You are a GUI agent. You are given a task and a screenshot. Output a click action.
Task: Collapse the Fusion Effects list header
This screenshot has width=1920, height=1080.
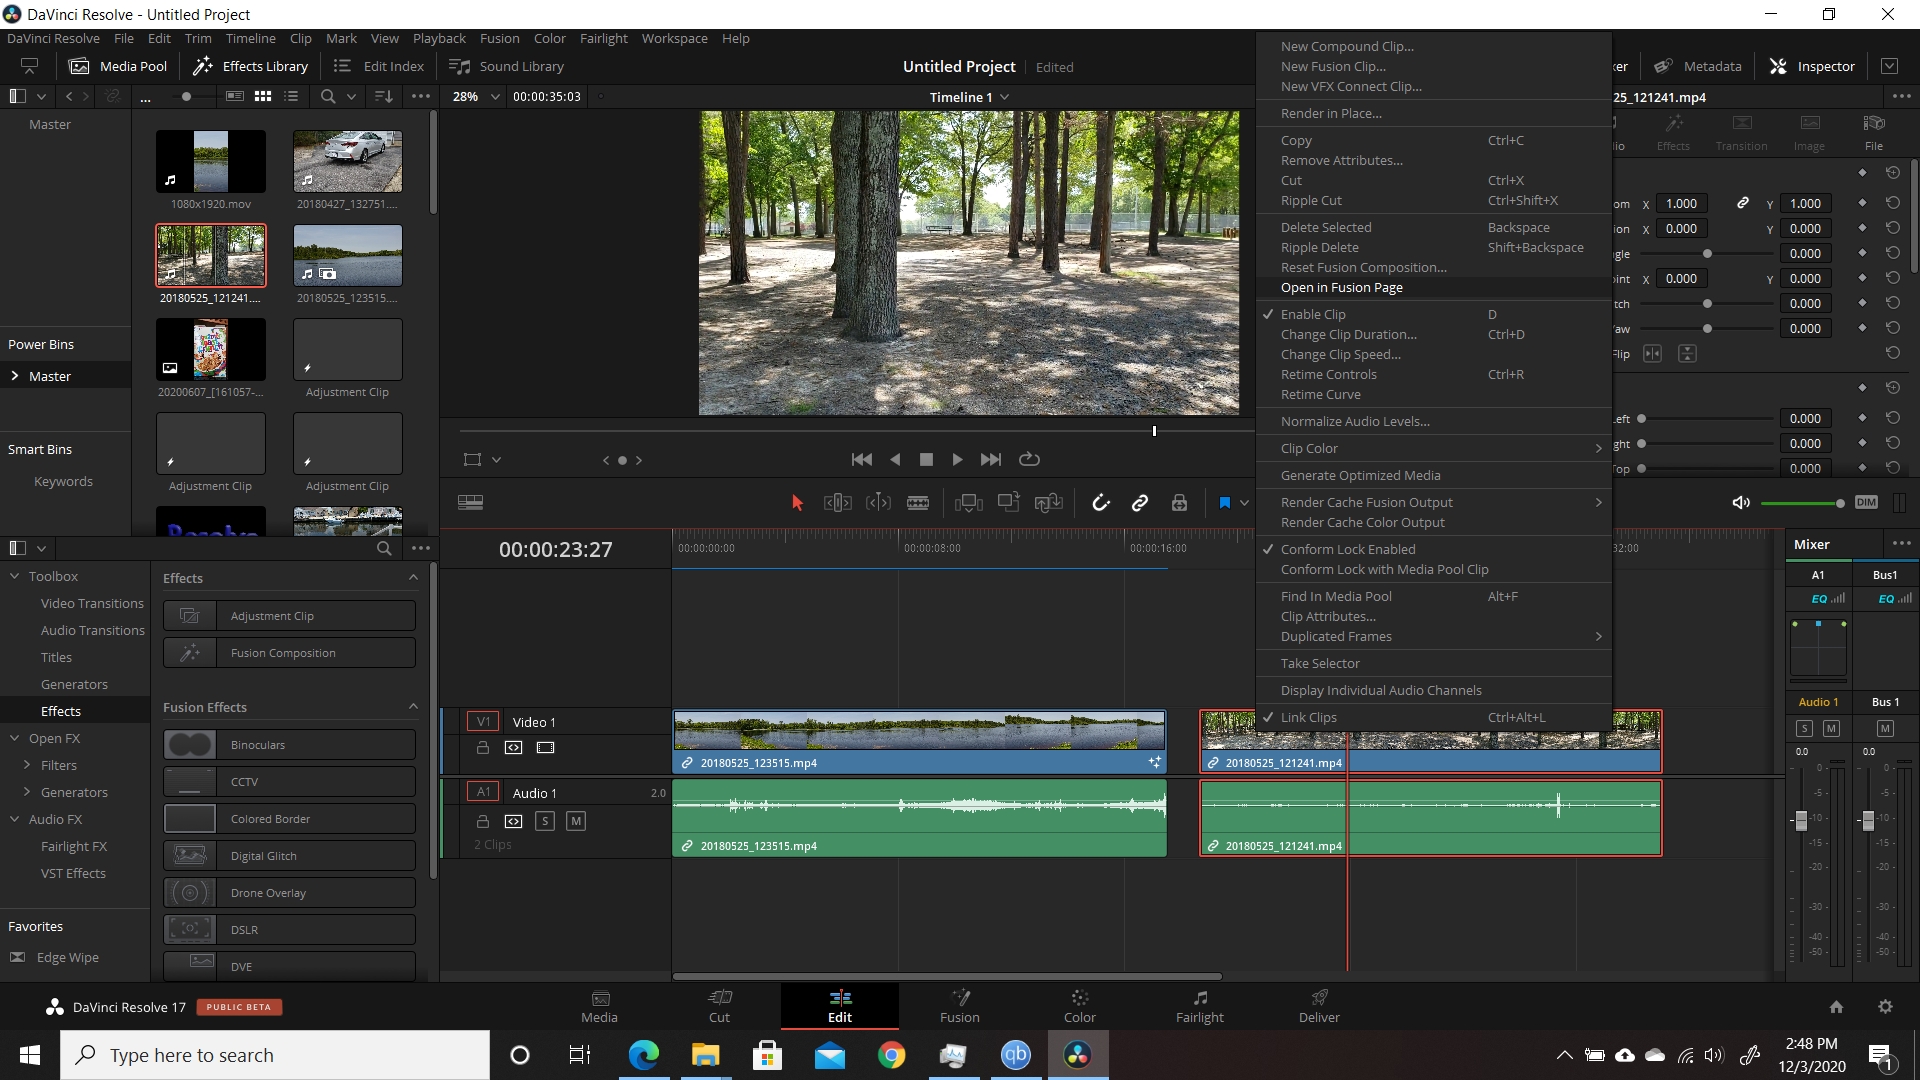click(413, 707)
